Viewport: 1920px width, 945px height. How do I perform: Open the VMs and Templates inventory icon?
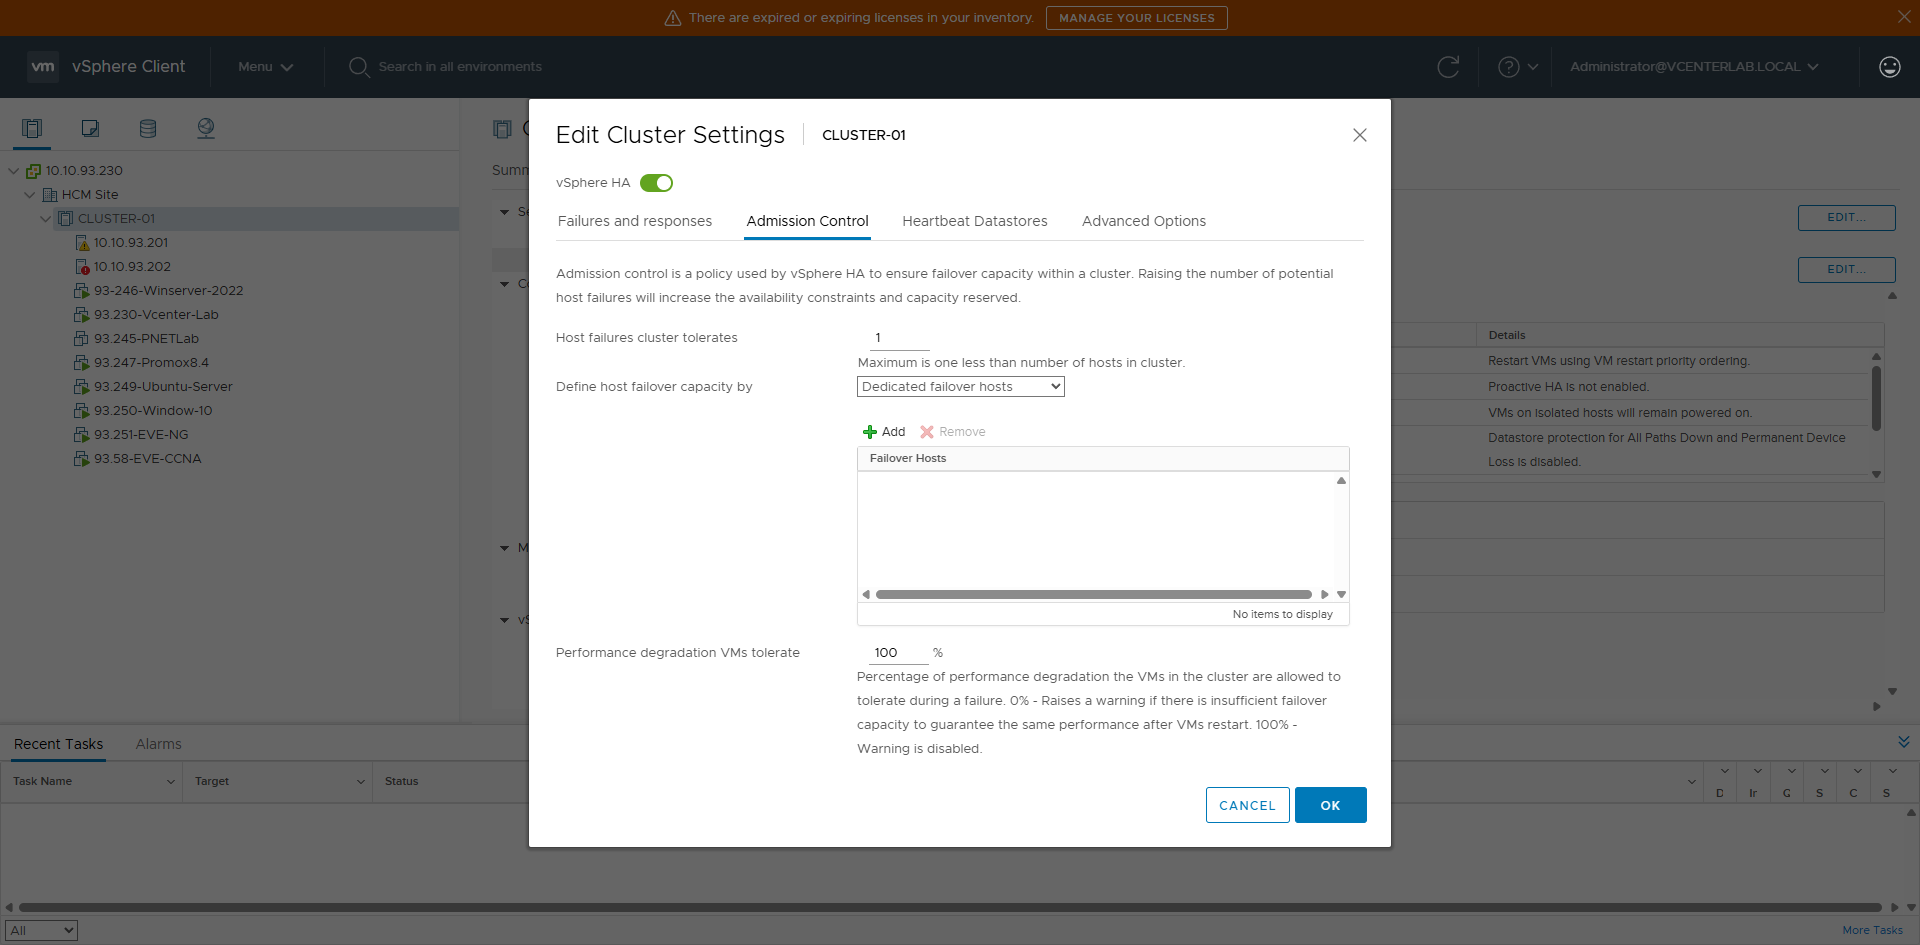coord(90,128)
